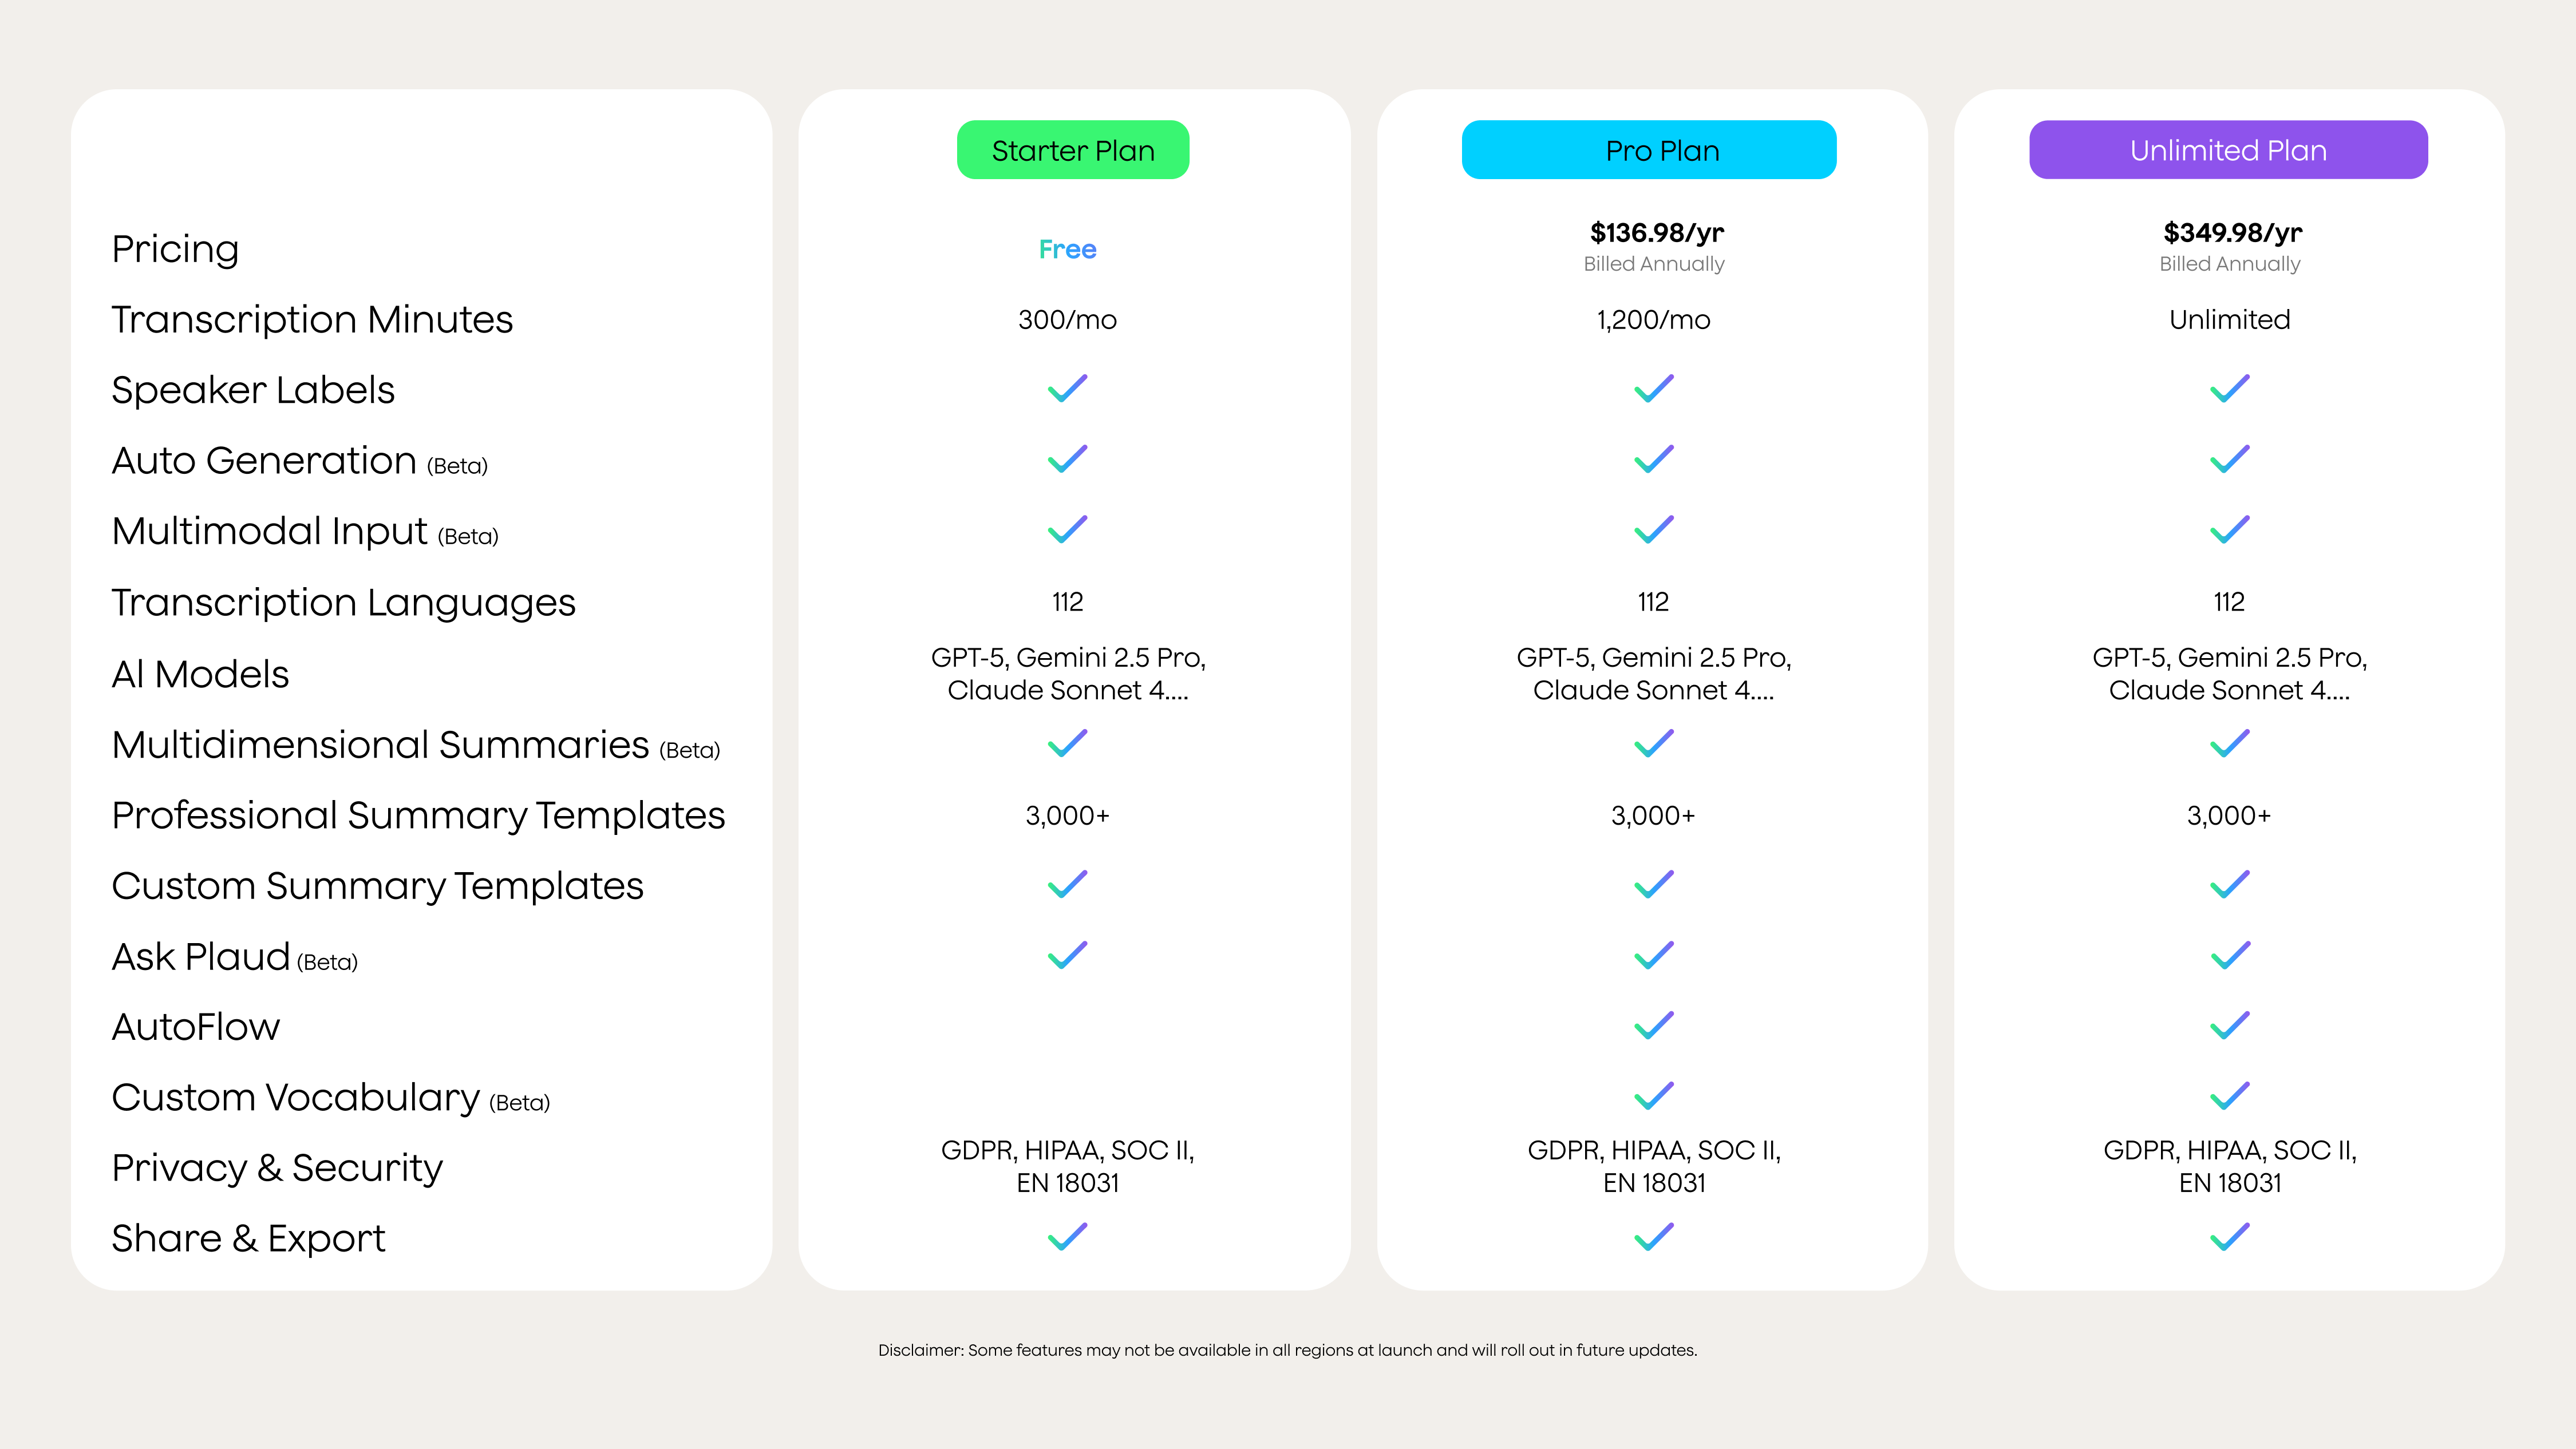Select the green Starter Plan button
This screenshot has height=1449, width=2576.
[1073, 150]
